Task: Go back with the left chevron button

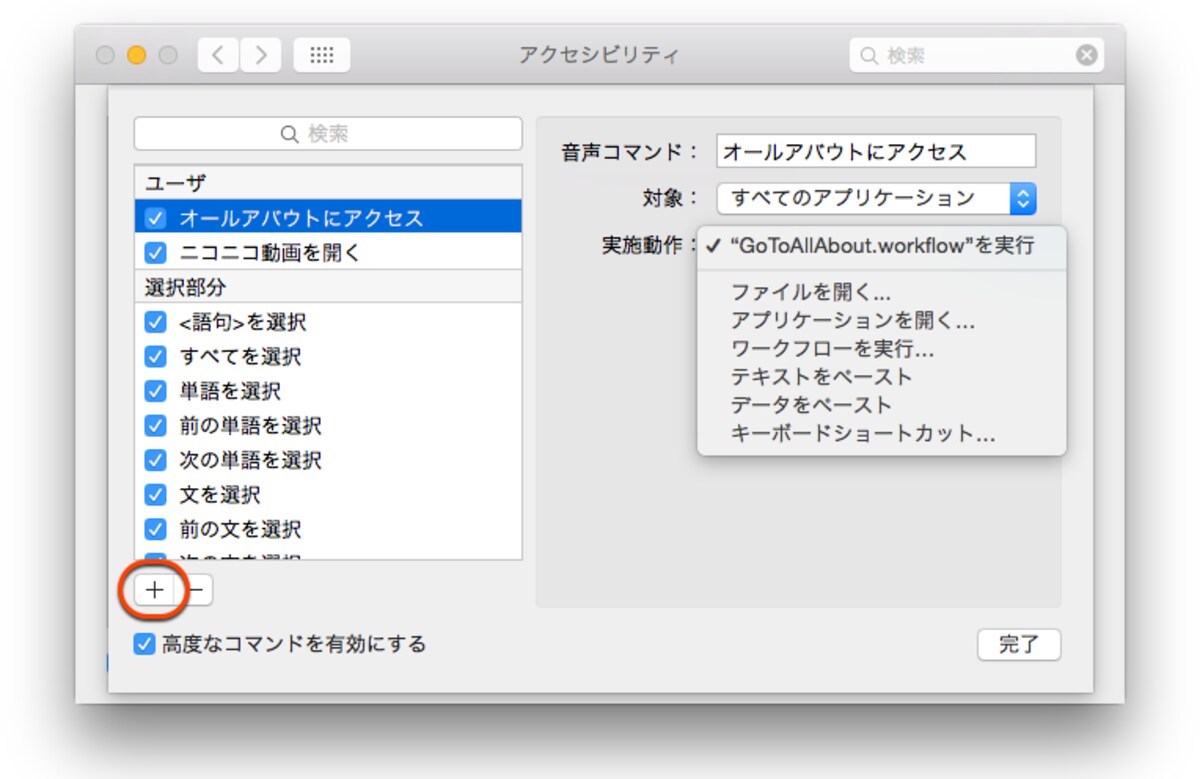Action: click(217, 55)
